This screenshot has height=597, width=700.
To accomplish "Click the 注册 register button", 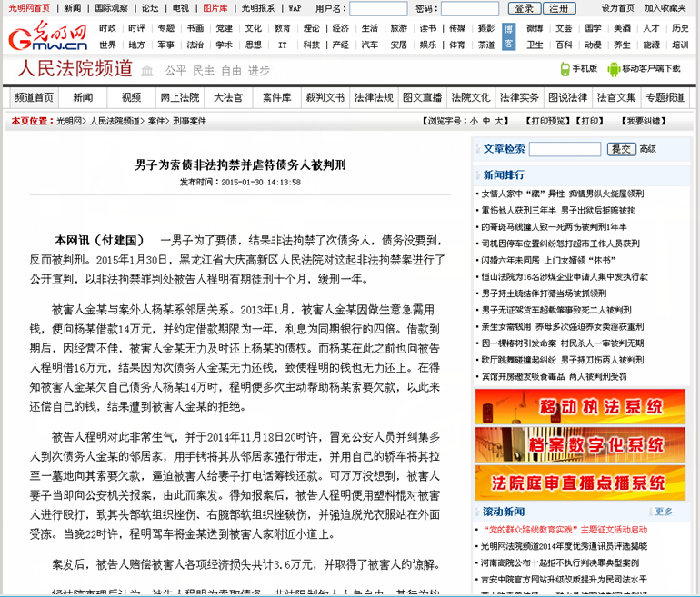I will (559, 8).
